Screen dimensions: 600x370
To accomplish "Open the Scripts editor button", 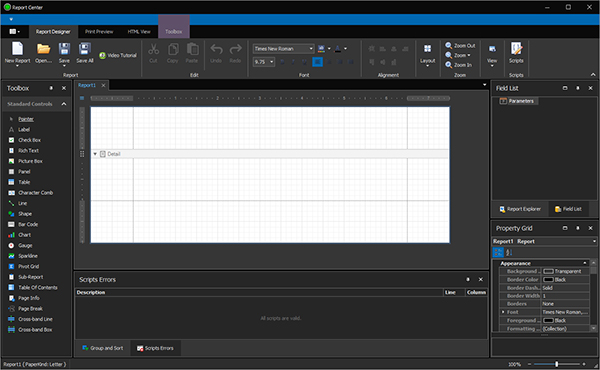I will point(516,53).
